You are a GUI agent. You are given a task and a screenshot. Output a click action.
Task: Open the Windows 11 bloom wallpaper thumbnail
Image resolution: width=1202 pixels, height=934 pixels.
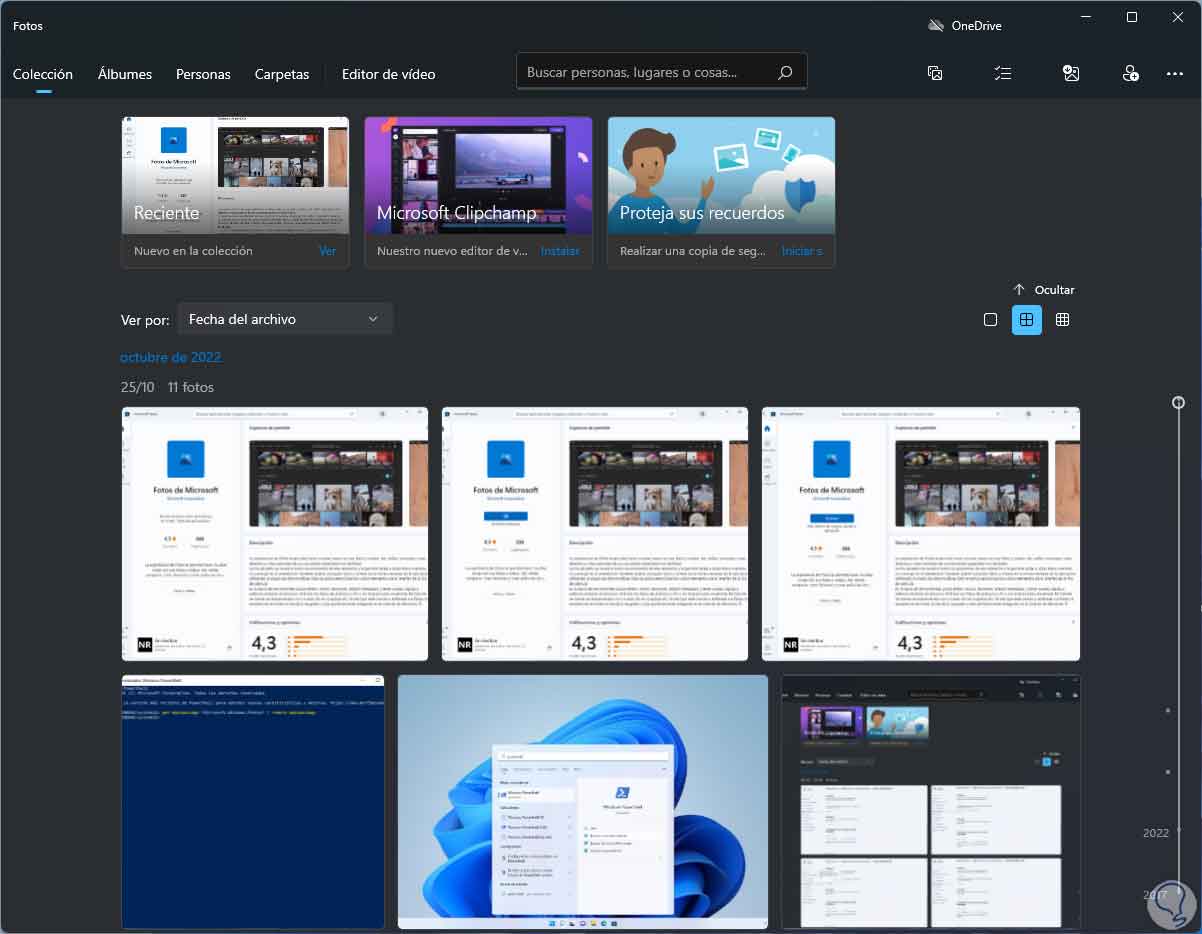[583, 802]
